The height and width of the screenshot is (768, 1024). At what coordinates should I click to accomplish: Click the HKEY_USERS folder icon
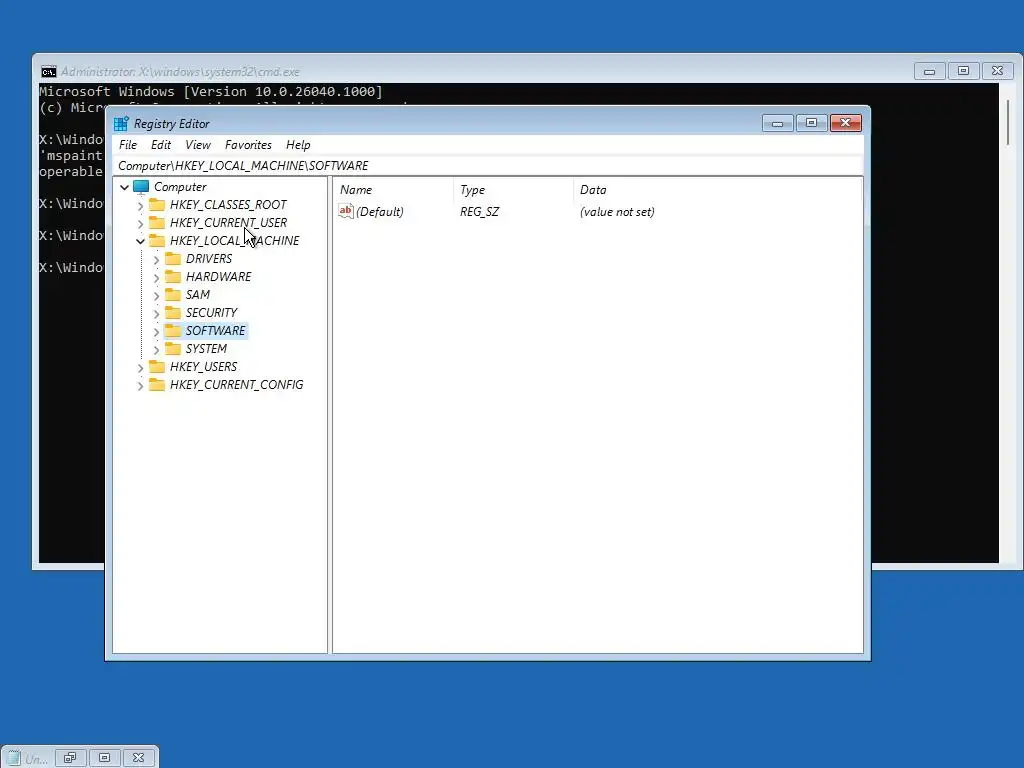(x=157, y=366)
